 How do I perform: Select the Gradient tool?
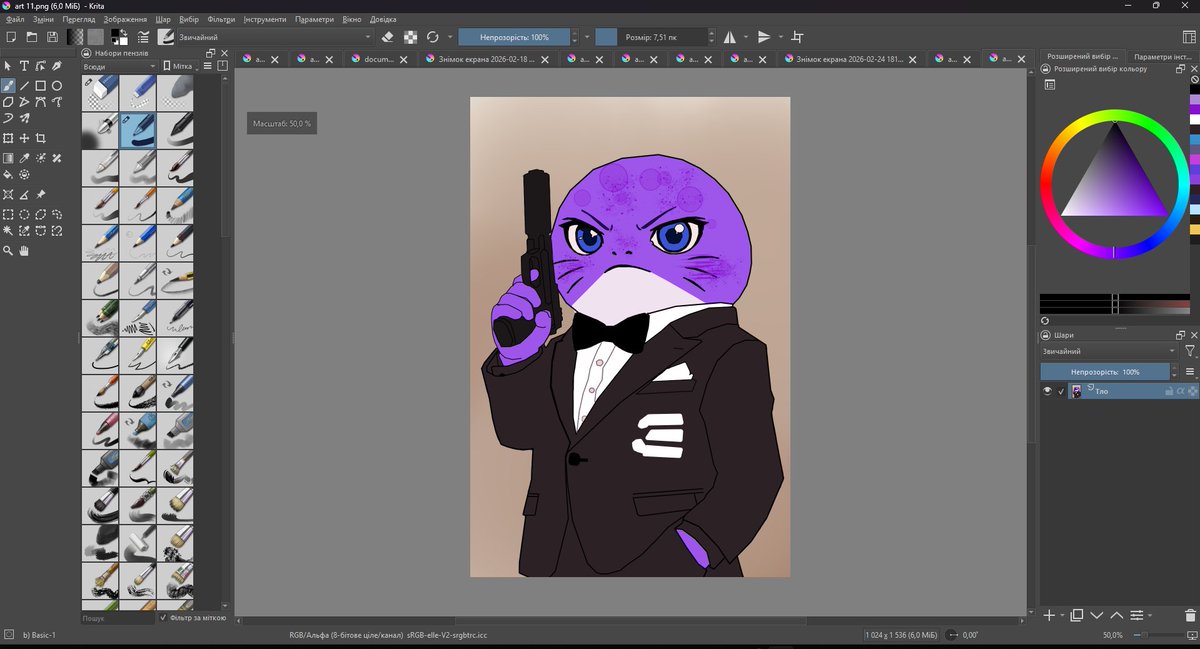coord(8,158)
